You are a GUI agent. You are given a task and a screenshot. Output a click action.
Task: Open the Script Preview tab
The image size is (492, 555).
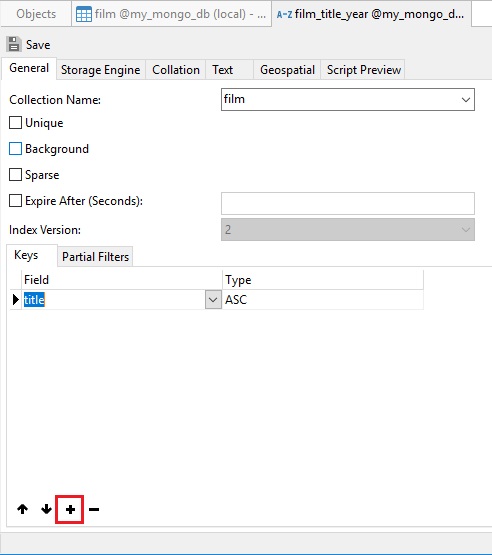point(364,70)
